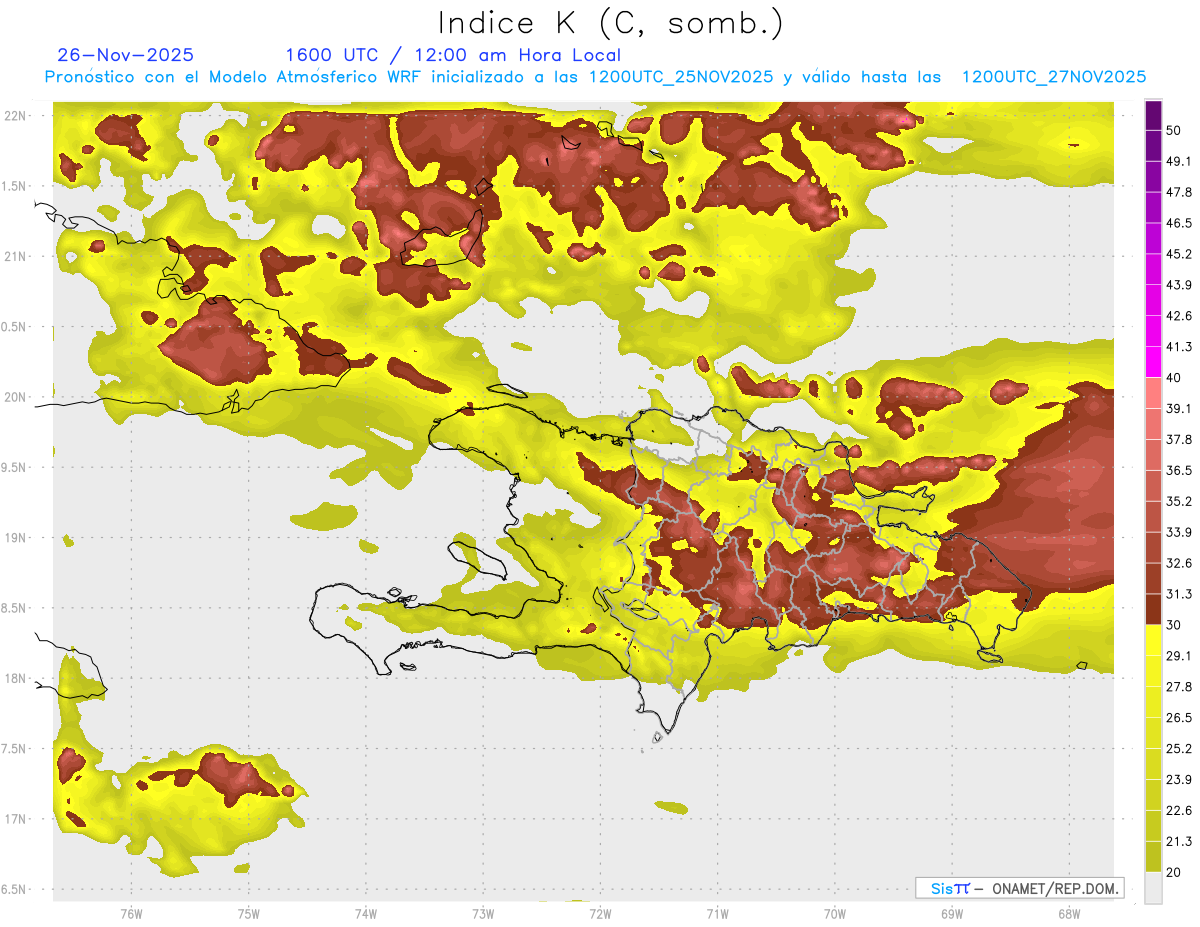This screenshot has height=927, width=1200.
Task: Click the latitude axis label "18N"
Action: coord(16,678)
